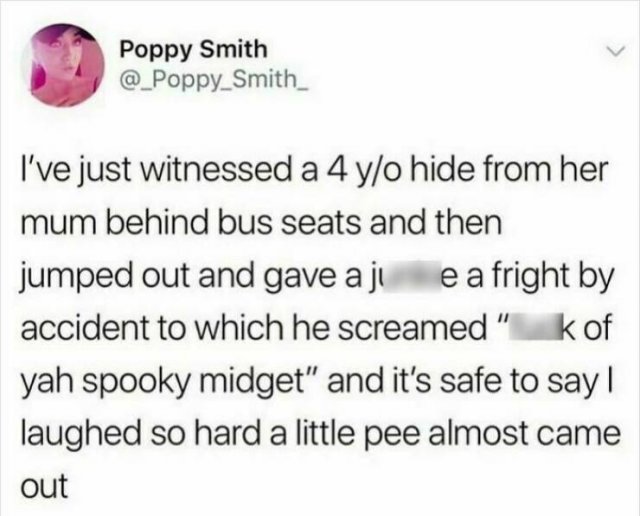The height and width of the screenshot is (516, 640).
Task: Click the phrase "accident to which he screamed"
Action: point(251,329)
